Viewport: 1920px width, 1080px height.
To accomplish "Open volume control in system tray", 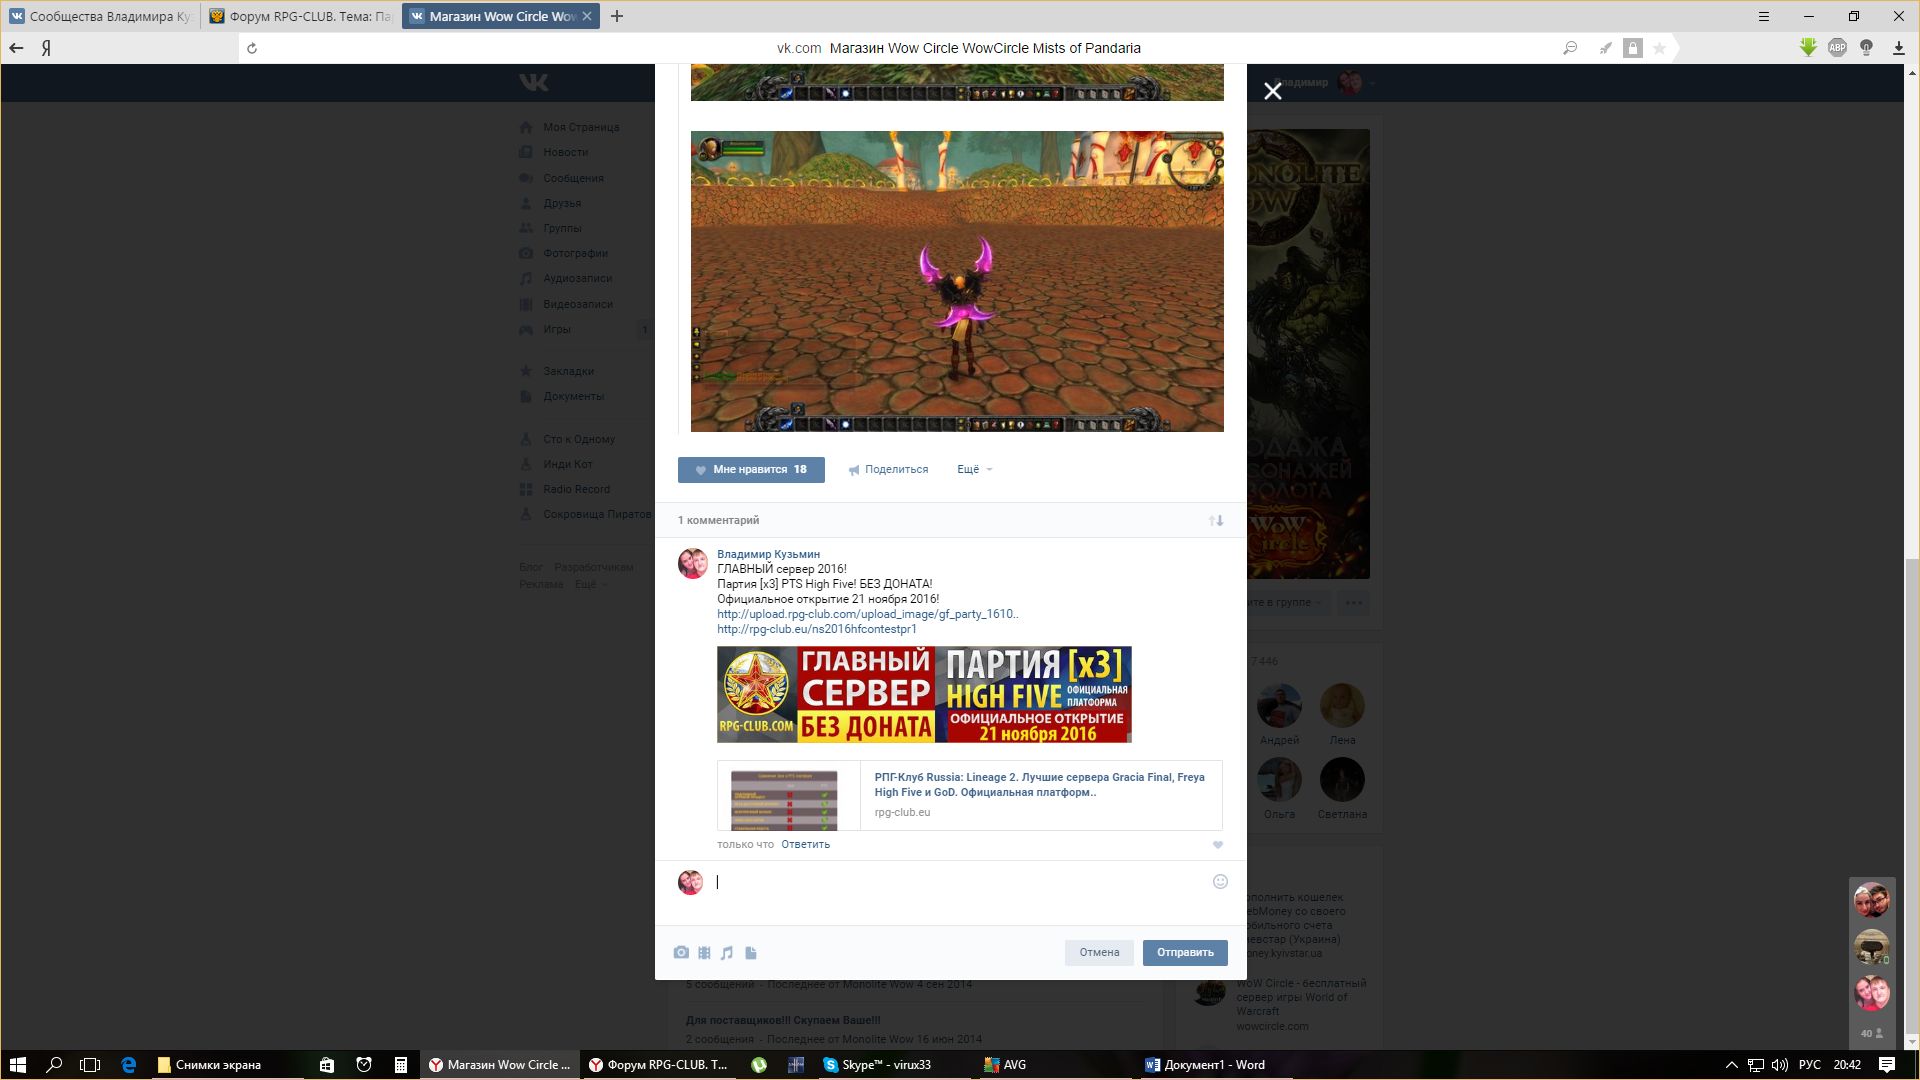I will (x=1780, y=1065).
